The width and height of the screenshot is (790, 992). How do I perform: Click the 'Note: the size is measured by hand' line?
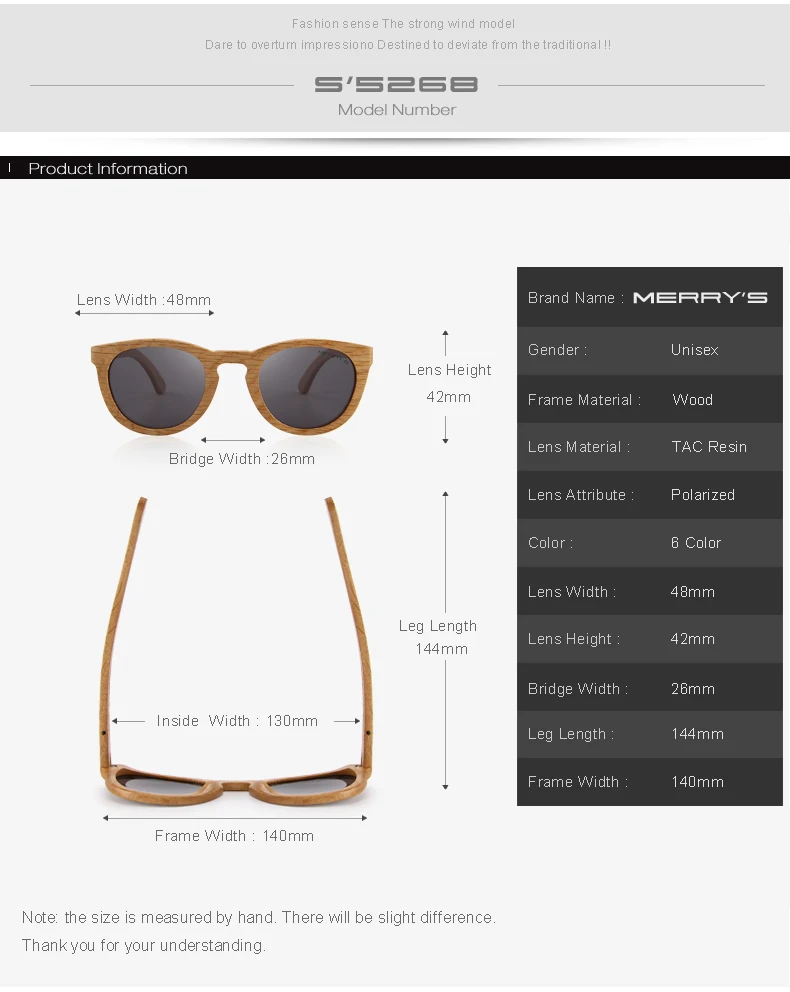(x=259, y=917)
